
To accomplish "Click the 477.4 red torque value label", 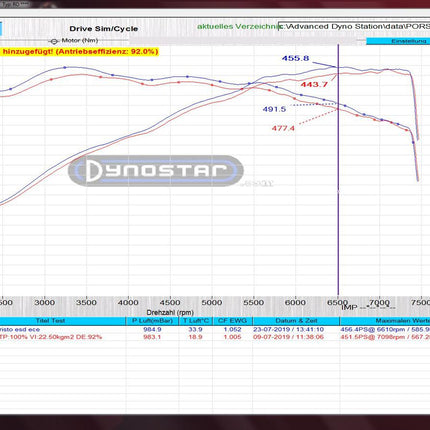I will click(x=283, y=128).
